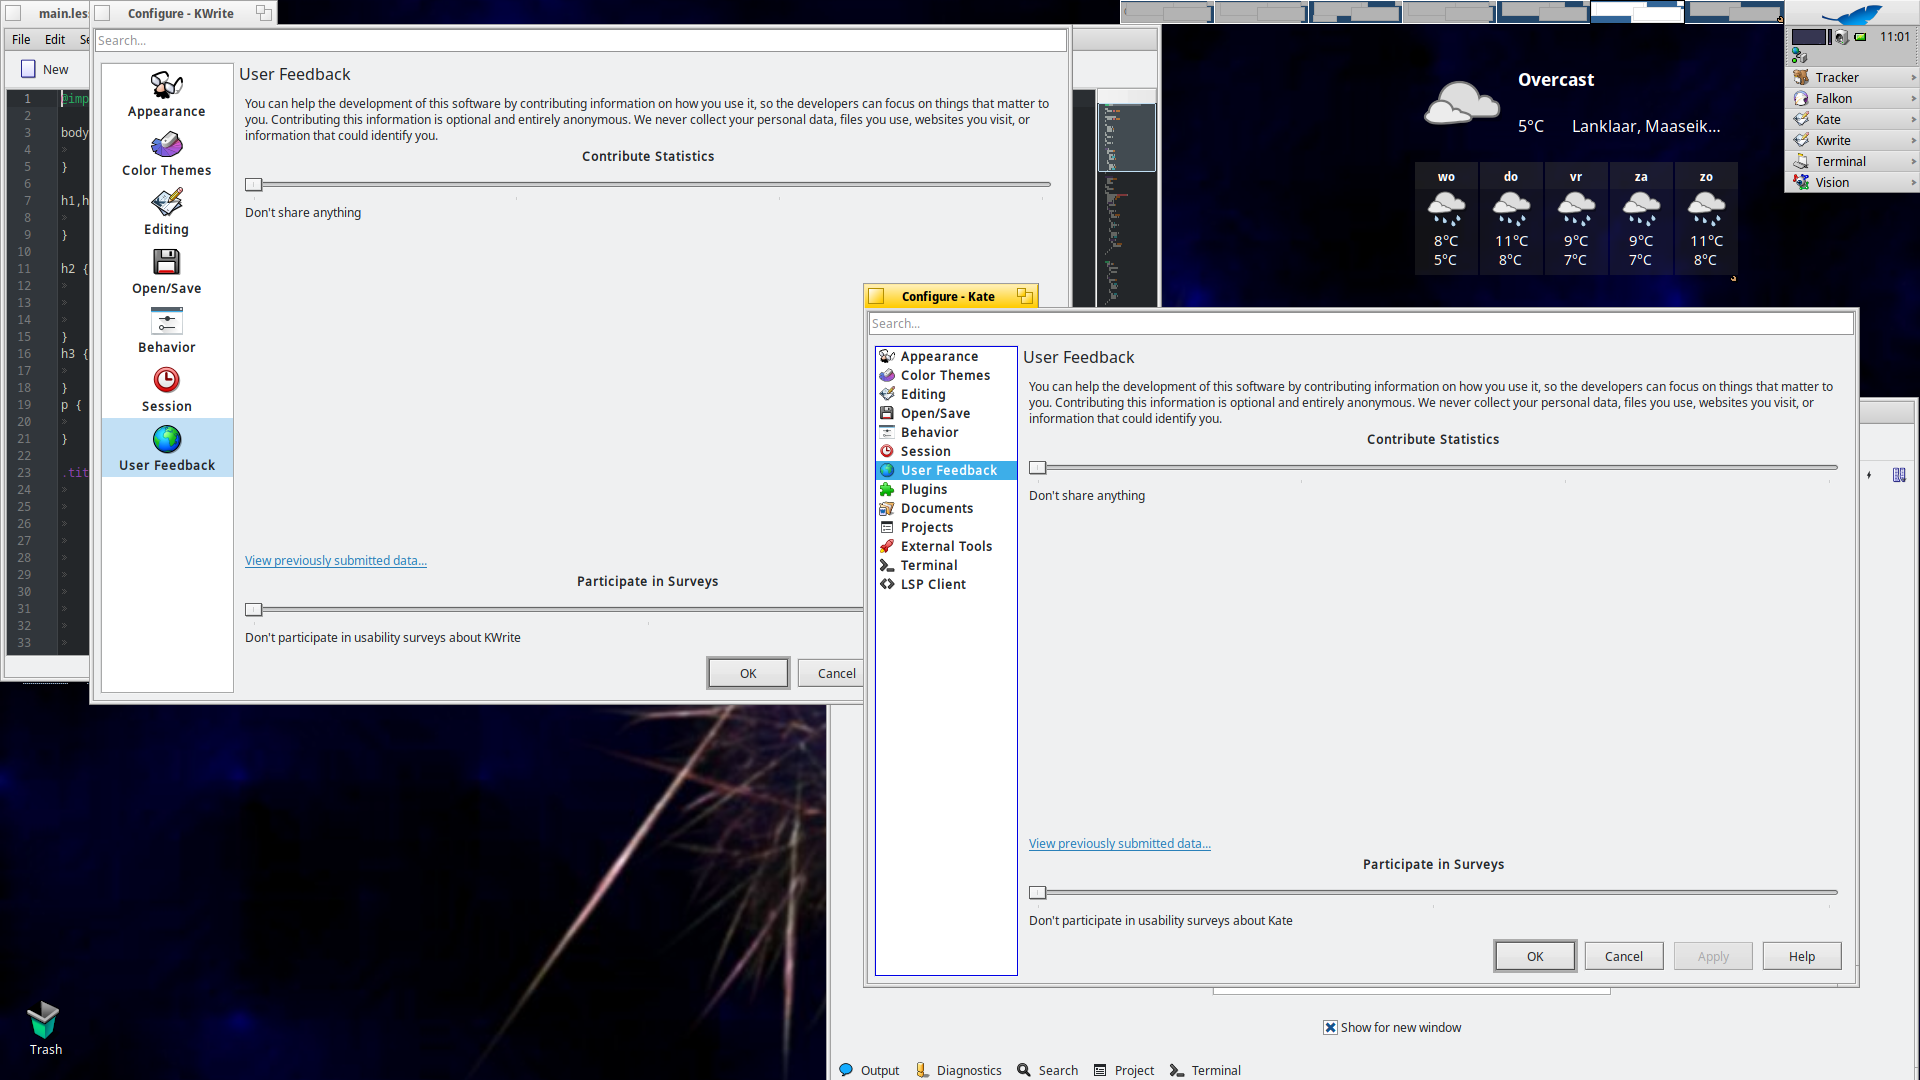Open previously submitted data link in KWrite
The image size is (1920, 1080).
pyautogui.click(x=336, y=560)
